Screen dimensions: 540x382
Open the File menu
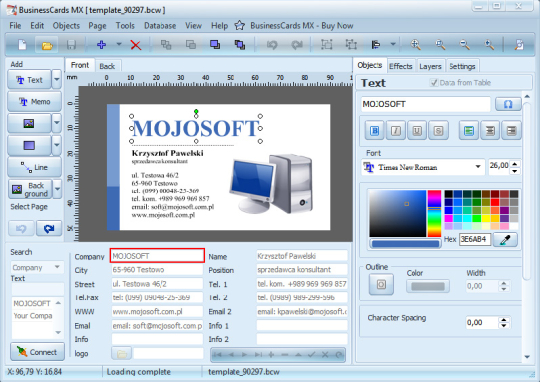coord(15,25)
